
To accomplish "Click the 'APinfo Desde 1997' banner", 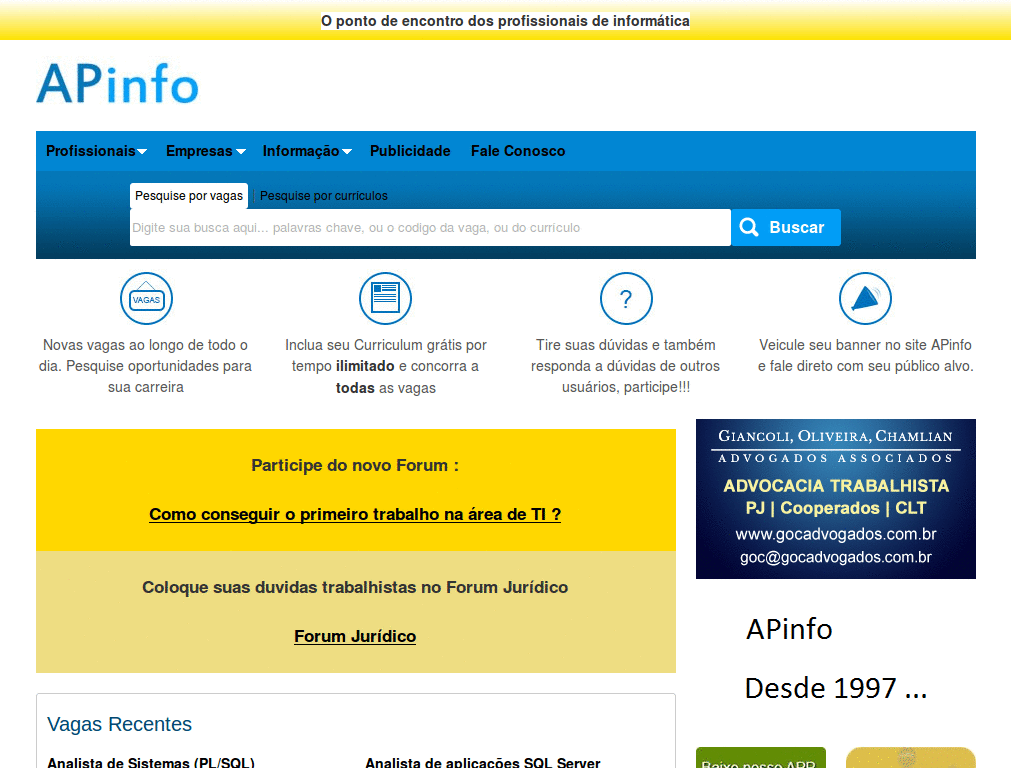I will 835,660.
